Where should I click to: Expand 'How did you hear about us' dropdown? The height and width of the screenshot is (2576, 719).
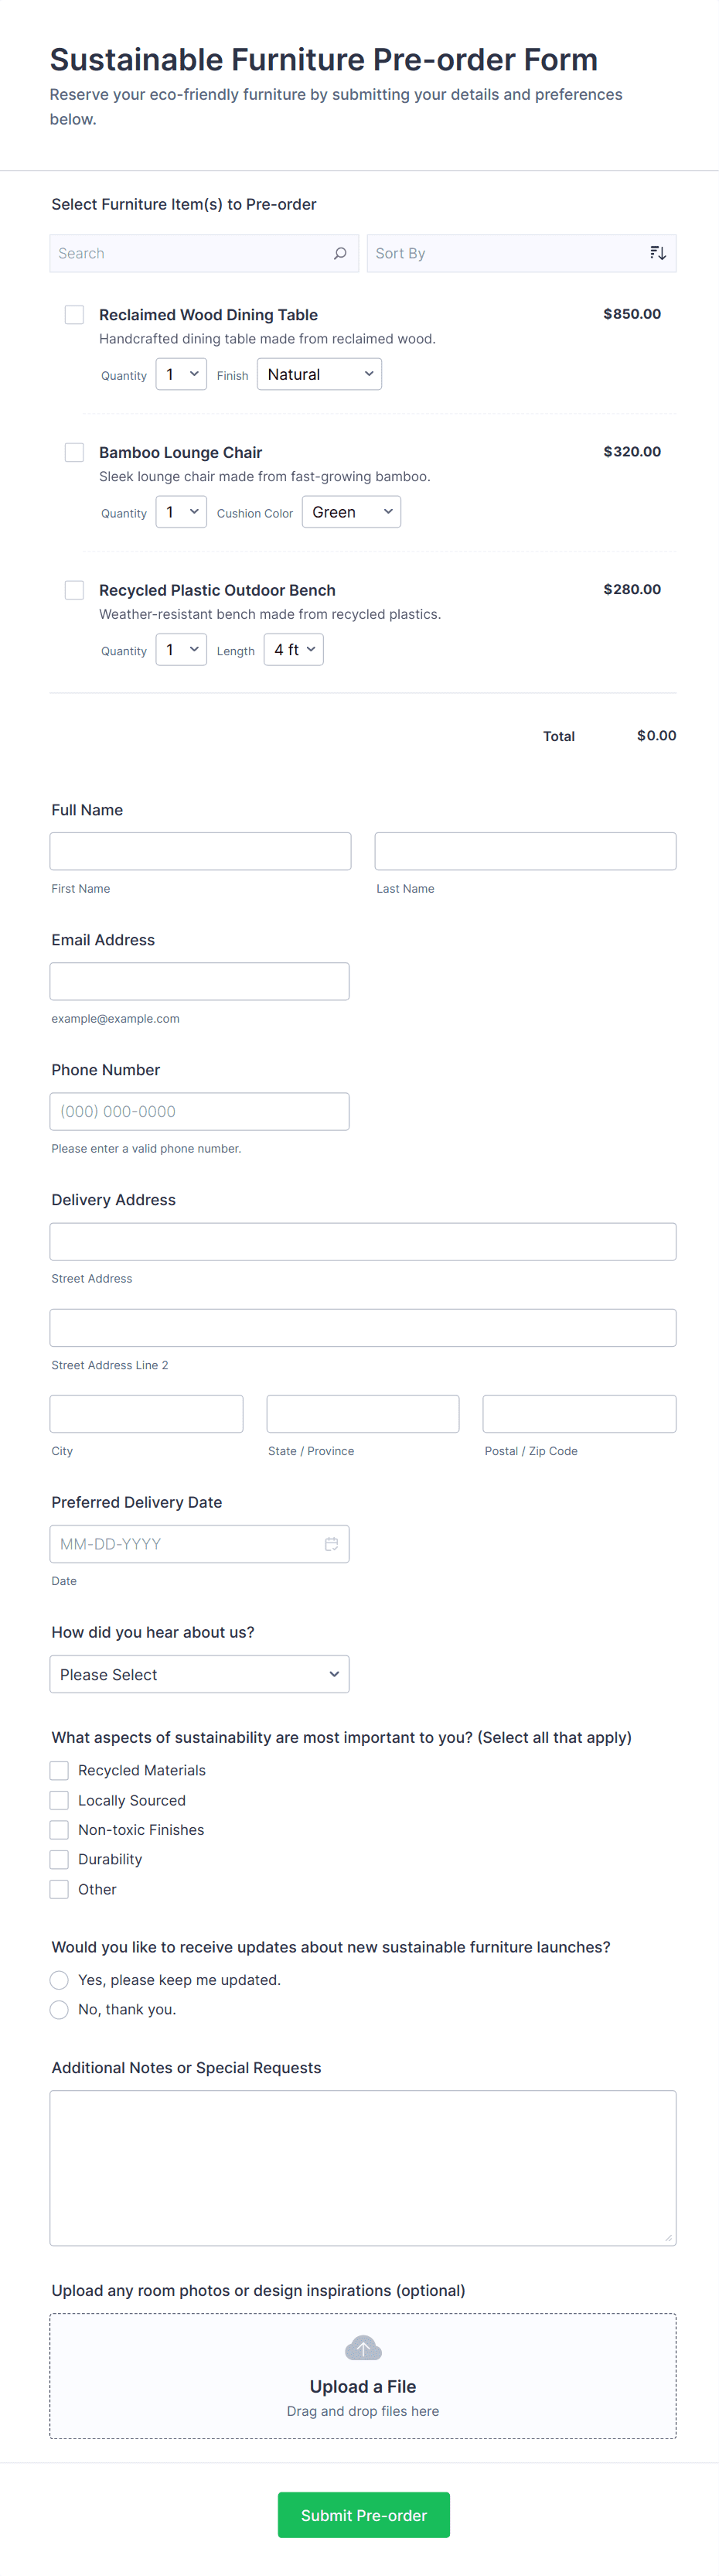tap(199, 1675)
